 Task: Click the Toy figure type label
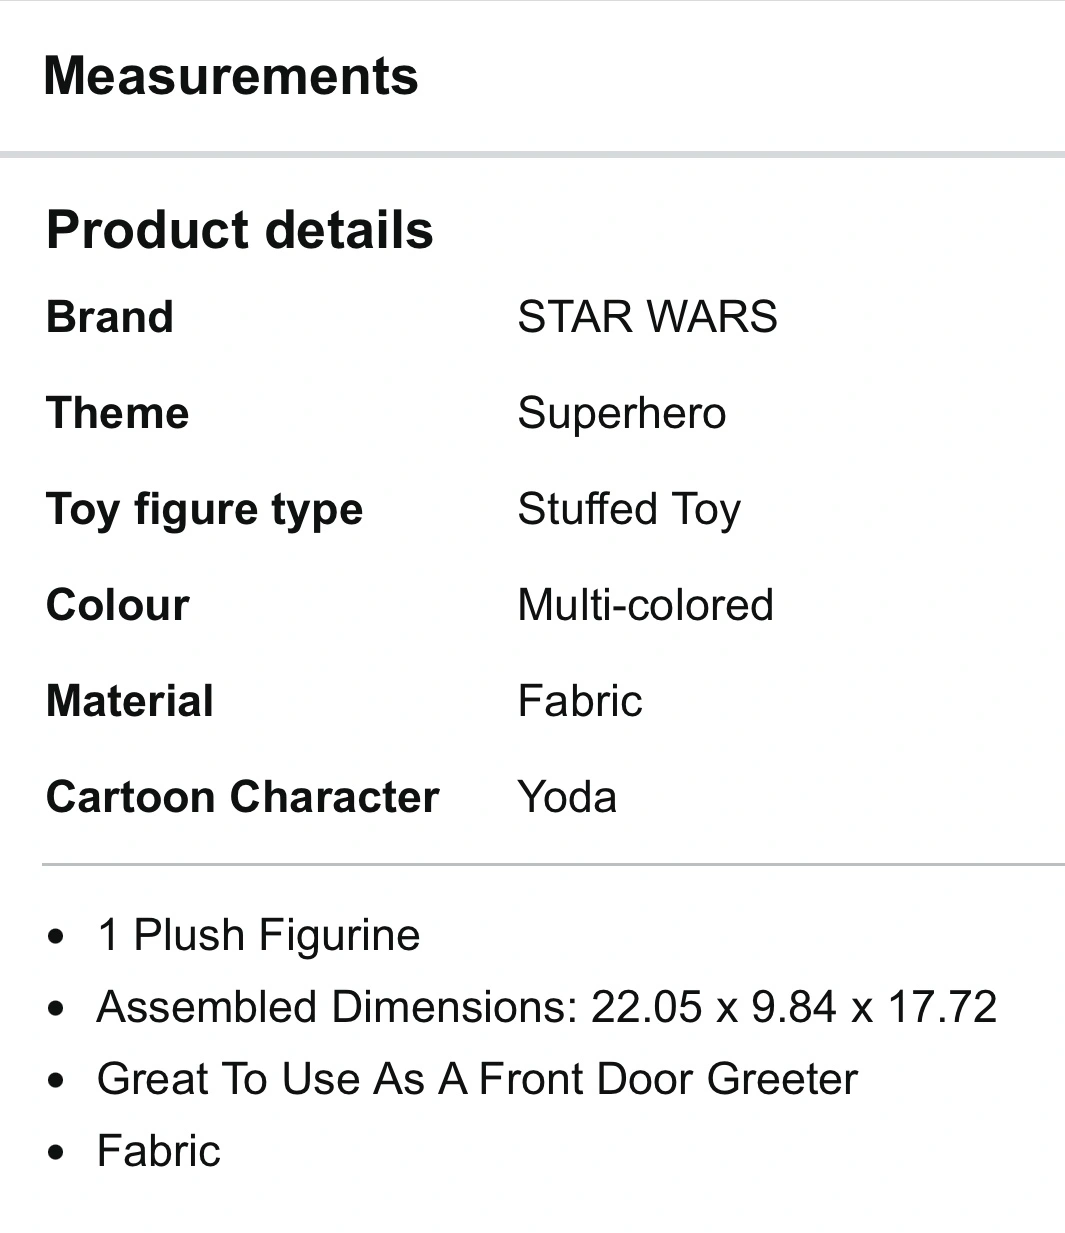[204, 510]
